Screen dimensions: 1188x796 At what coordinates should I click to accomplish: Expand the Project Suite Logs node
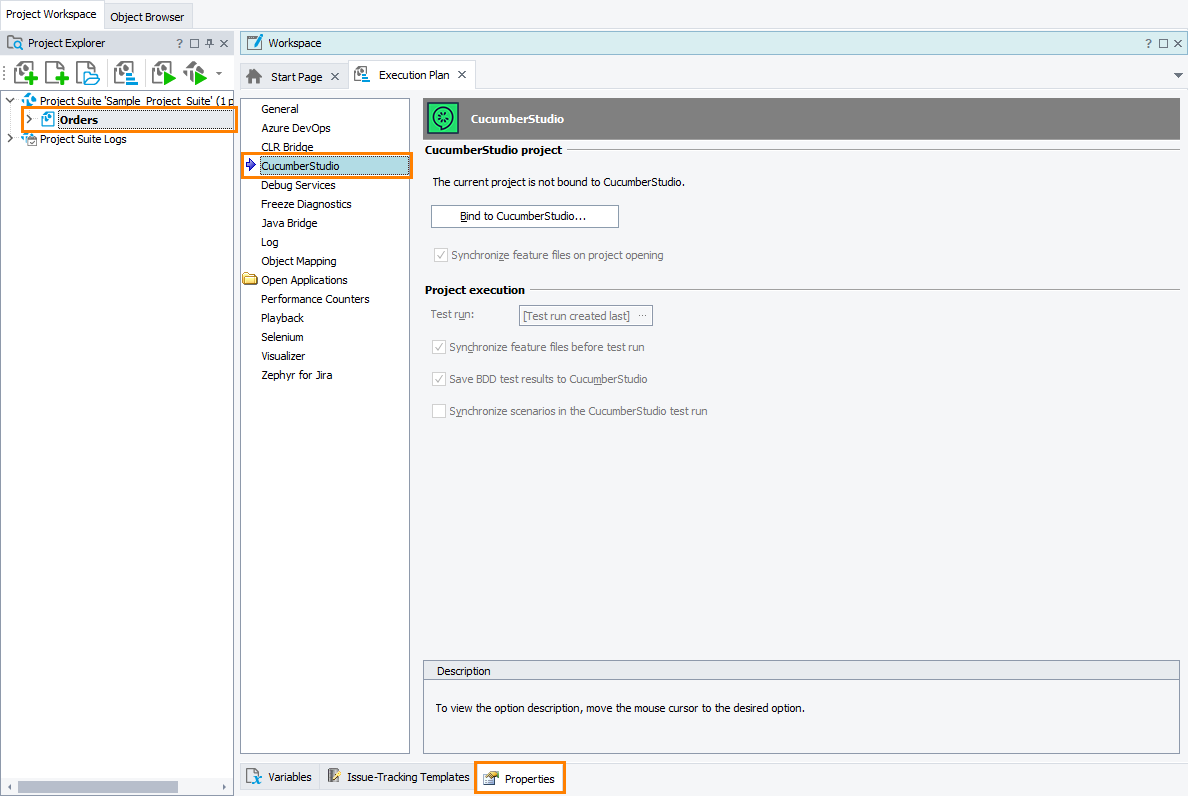point(10,139)
